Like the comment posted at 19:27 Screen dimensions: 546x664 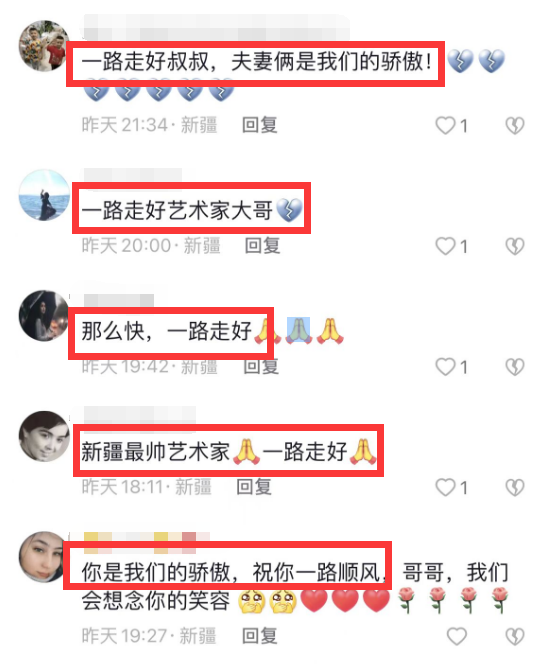coord(457,636)
